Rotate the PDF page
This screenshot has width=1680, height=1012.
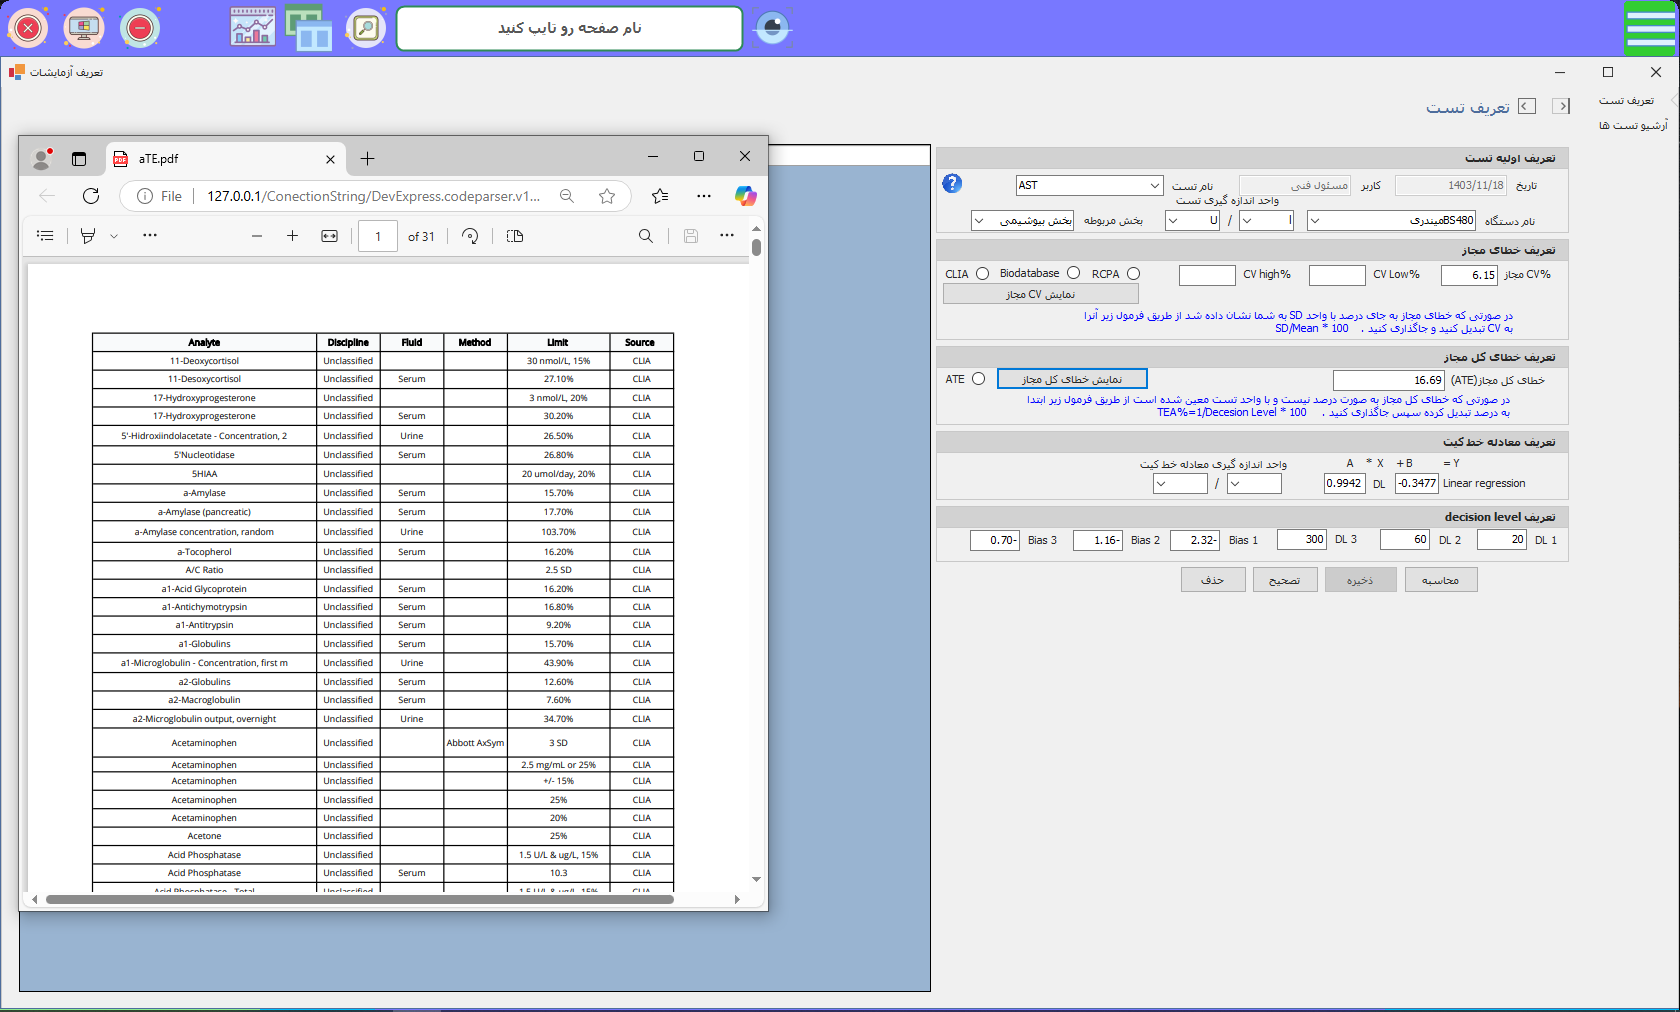[x=470, y=236]
